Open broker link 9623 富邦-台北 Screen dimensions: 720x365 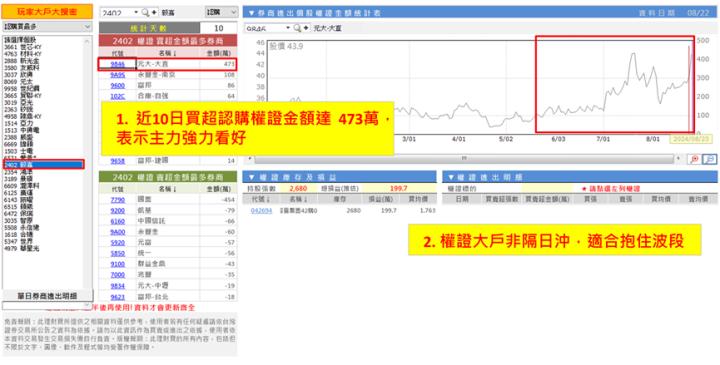click(x=118, y=297)
